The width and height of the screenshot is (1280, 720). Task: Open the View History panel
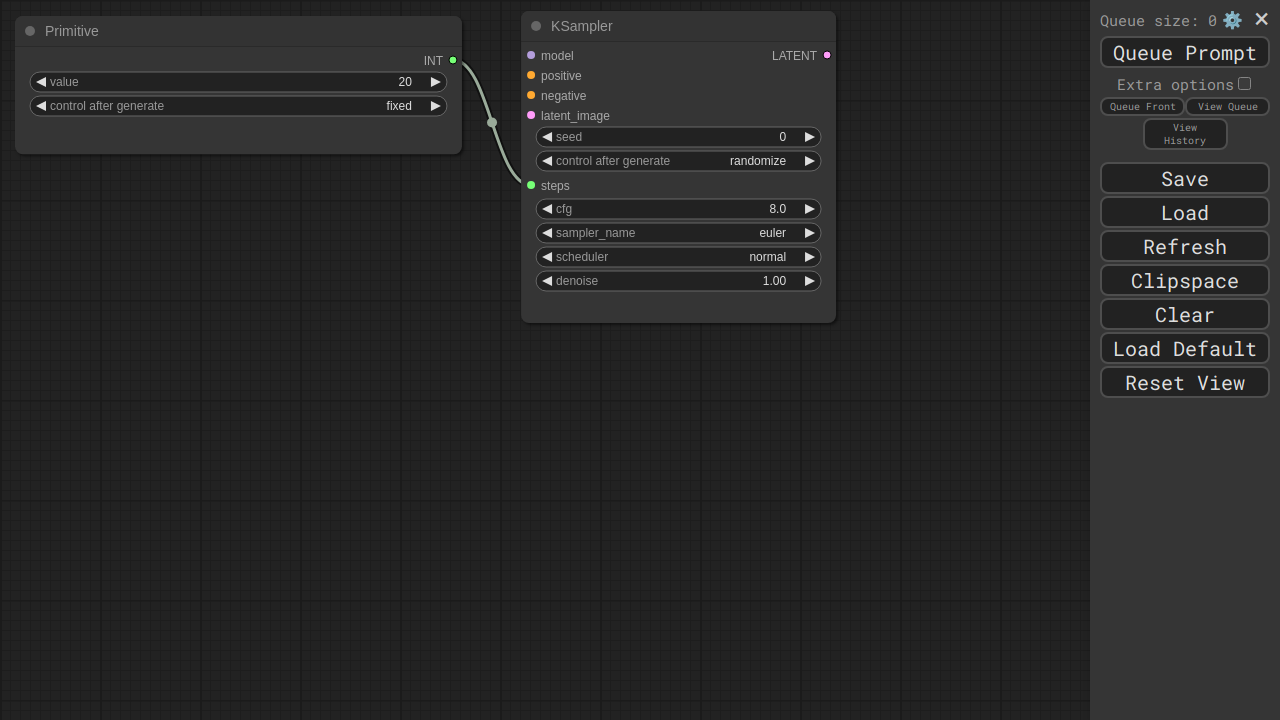coord(1184,134)
